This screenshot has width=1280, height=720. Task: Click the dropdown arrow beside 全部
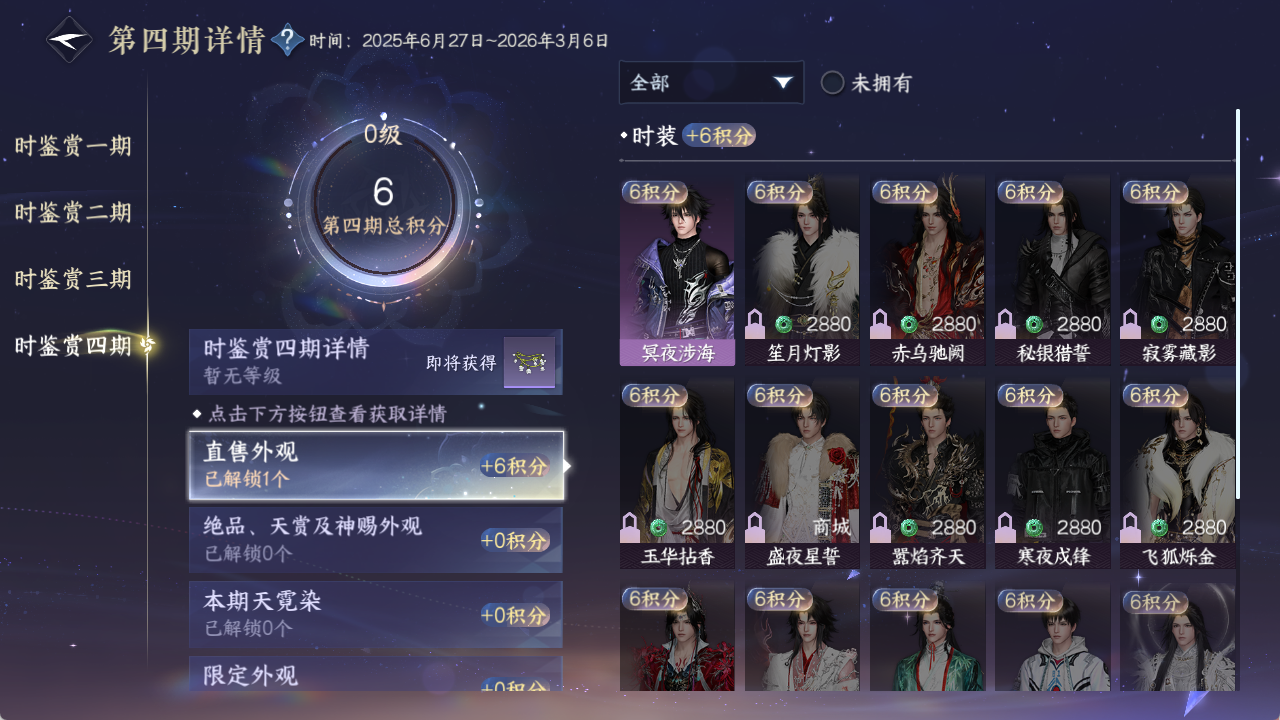click(x=783, y=82)
